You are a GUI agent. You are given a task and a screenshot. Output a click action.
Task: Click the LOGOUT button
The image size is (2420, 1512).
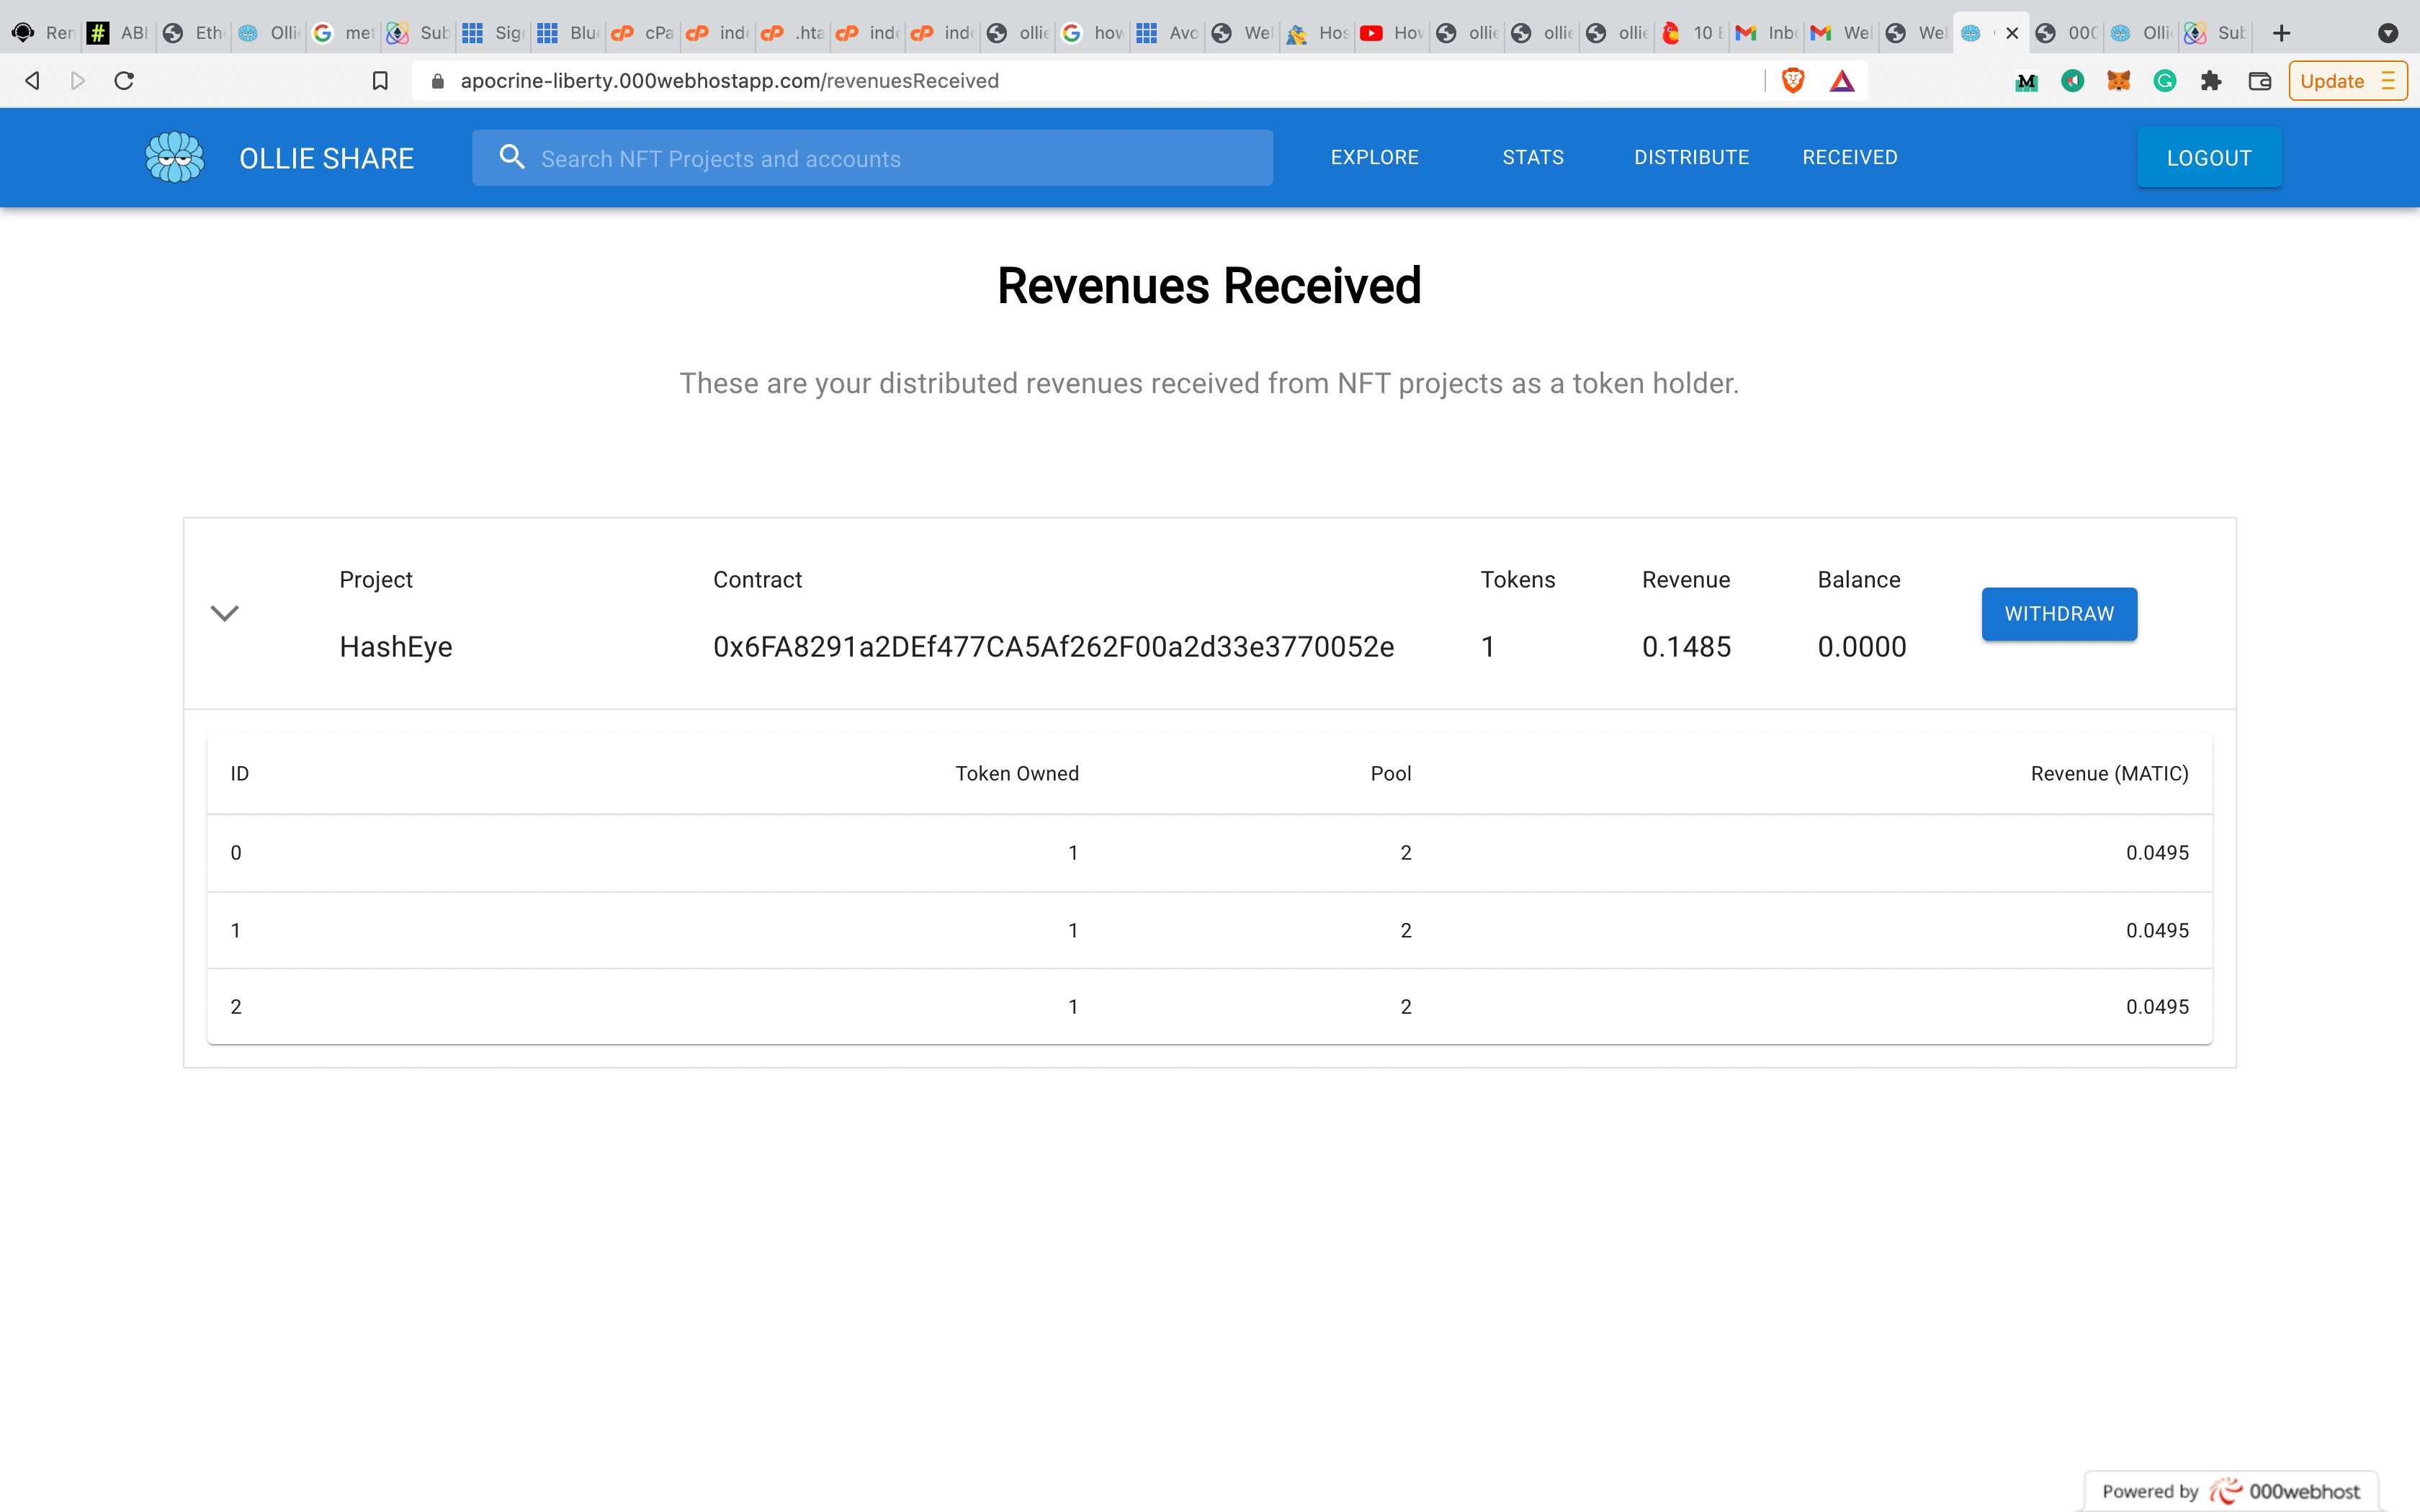pyautogui.click(x=2209, y=157)
